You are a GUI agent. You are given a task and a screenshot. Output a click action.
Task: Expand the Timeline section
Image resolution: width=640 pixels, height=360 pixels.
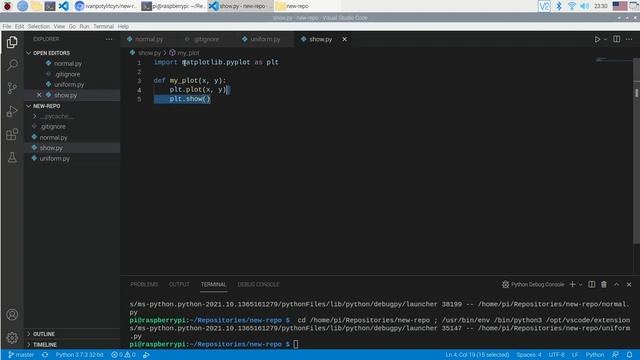pyautogui.click(x=44, y=344)
